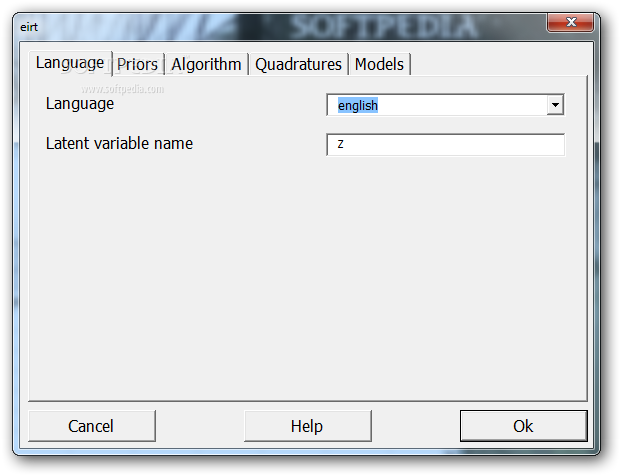Open Help for the dialog
The height and width of the screenshot is (476, 621).
[x=308, y=426]
